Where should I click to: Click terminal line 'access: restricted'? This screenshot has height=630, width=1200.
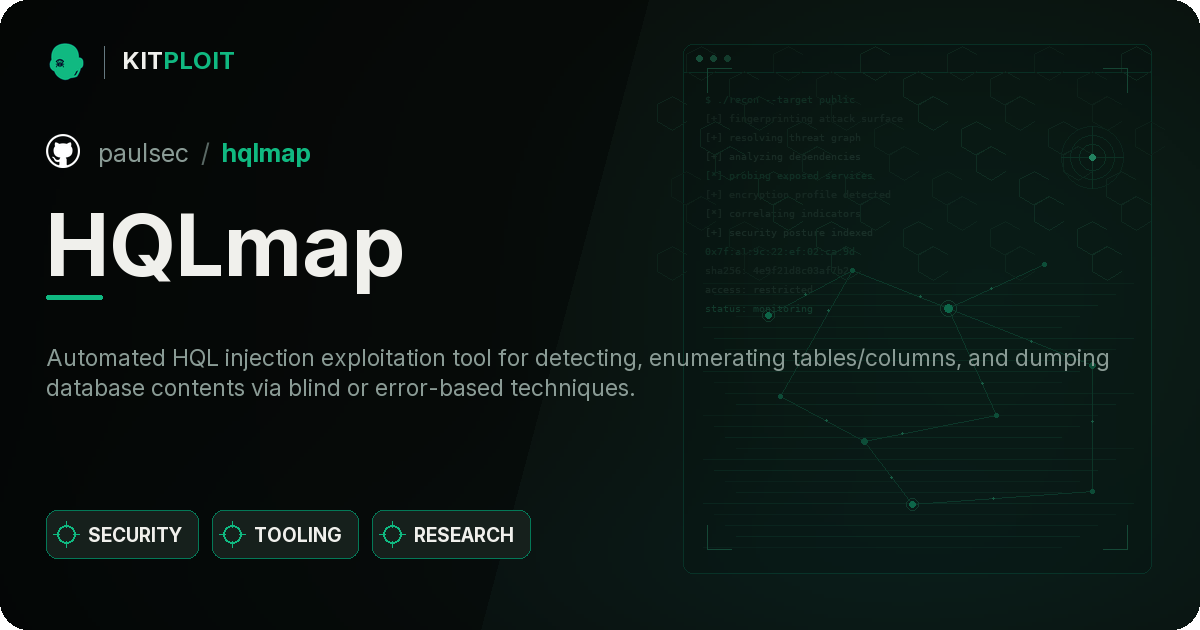coord(759,290)
